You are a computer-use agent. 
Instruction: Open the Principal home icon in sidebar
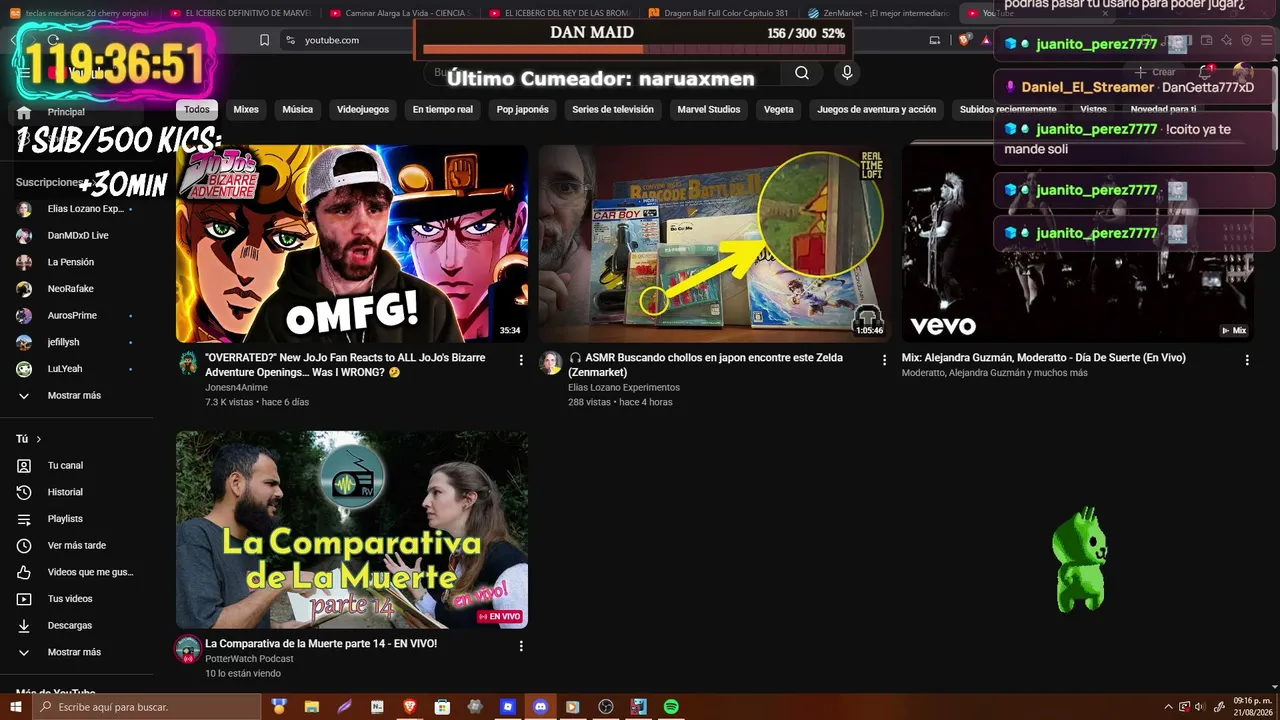tap(24, 112)
